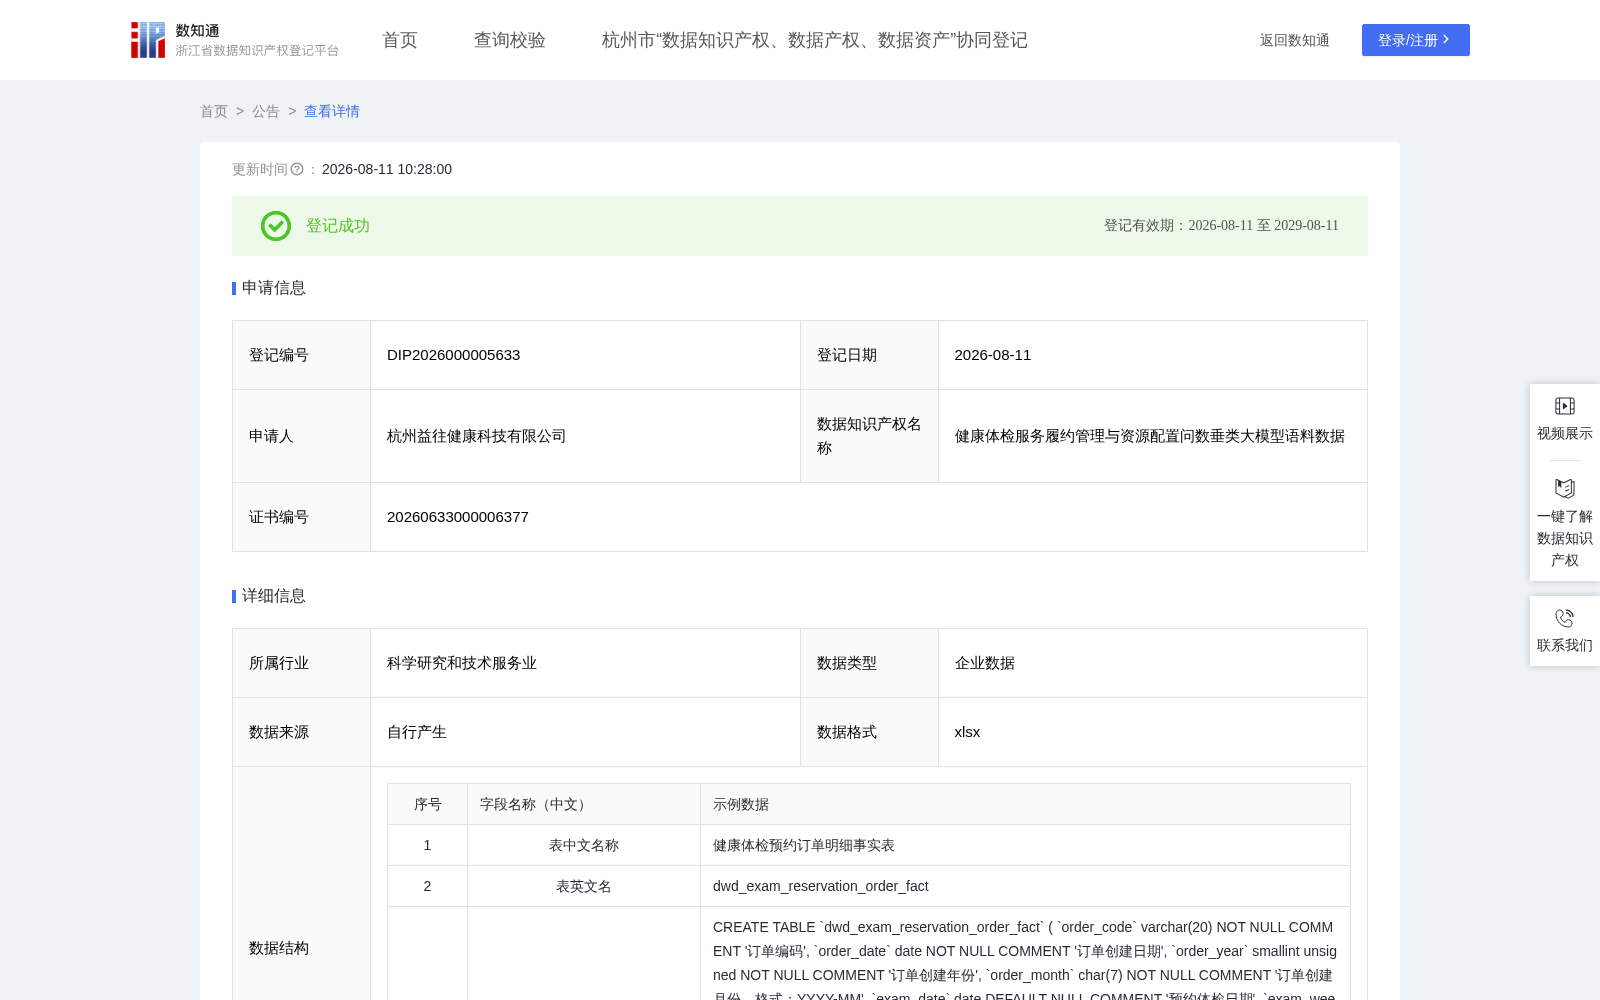Click the 序号 column header
The height and width of the screenshot is (1000, 1600).
428,804
